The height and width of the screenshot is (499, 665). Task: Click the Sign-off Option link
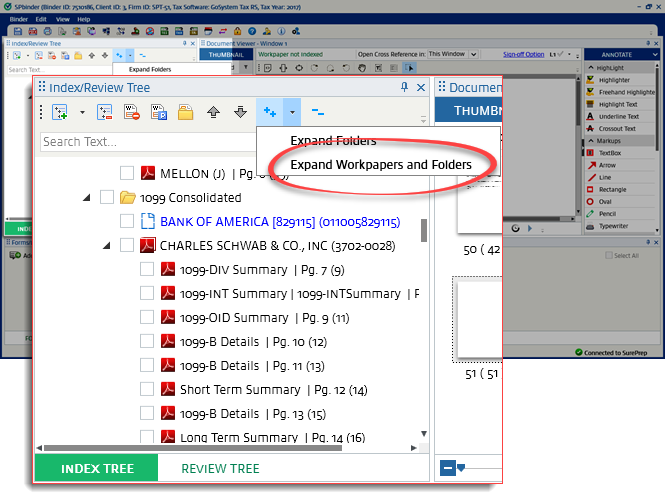(x=523, y=54)
